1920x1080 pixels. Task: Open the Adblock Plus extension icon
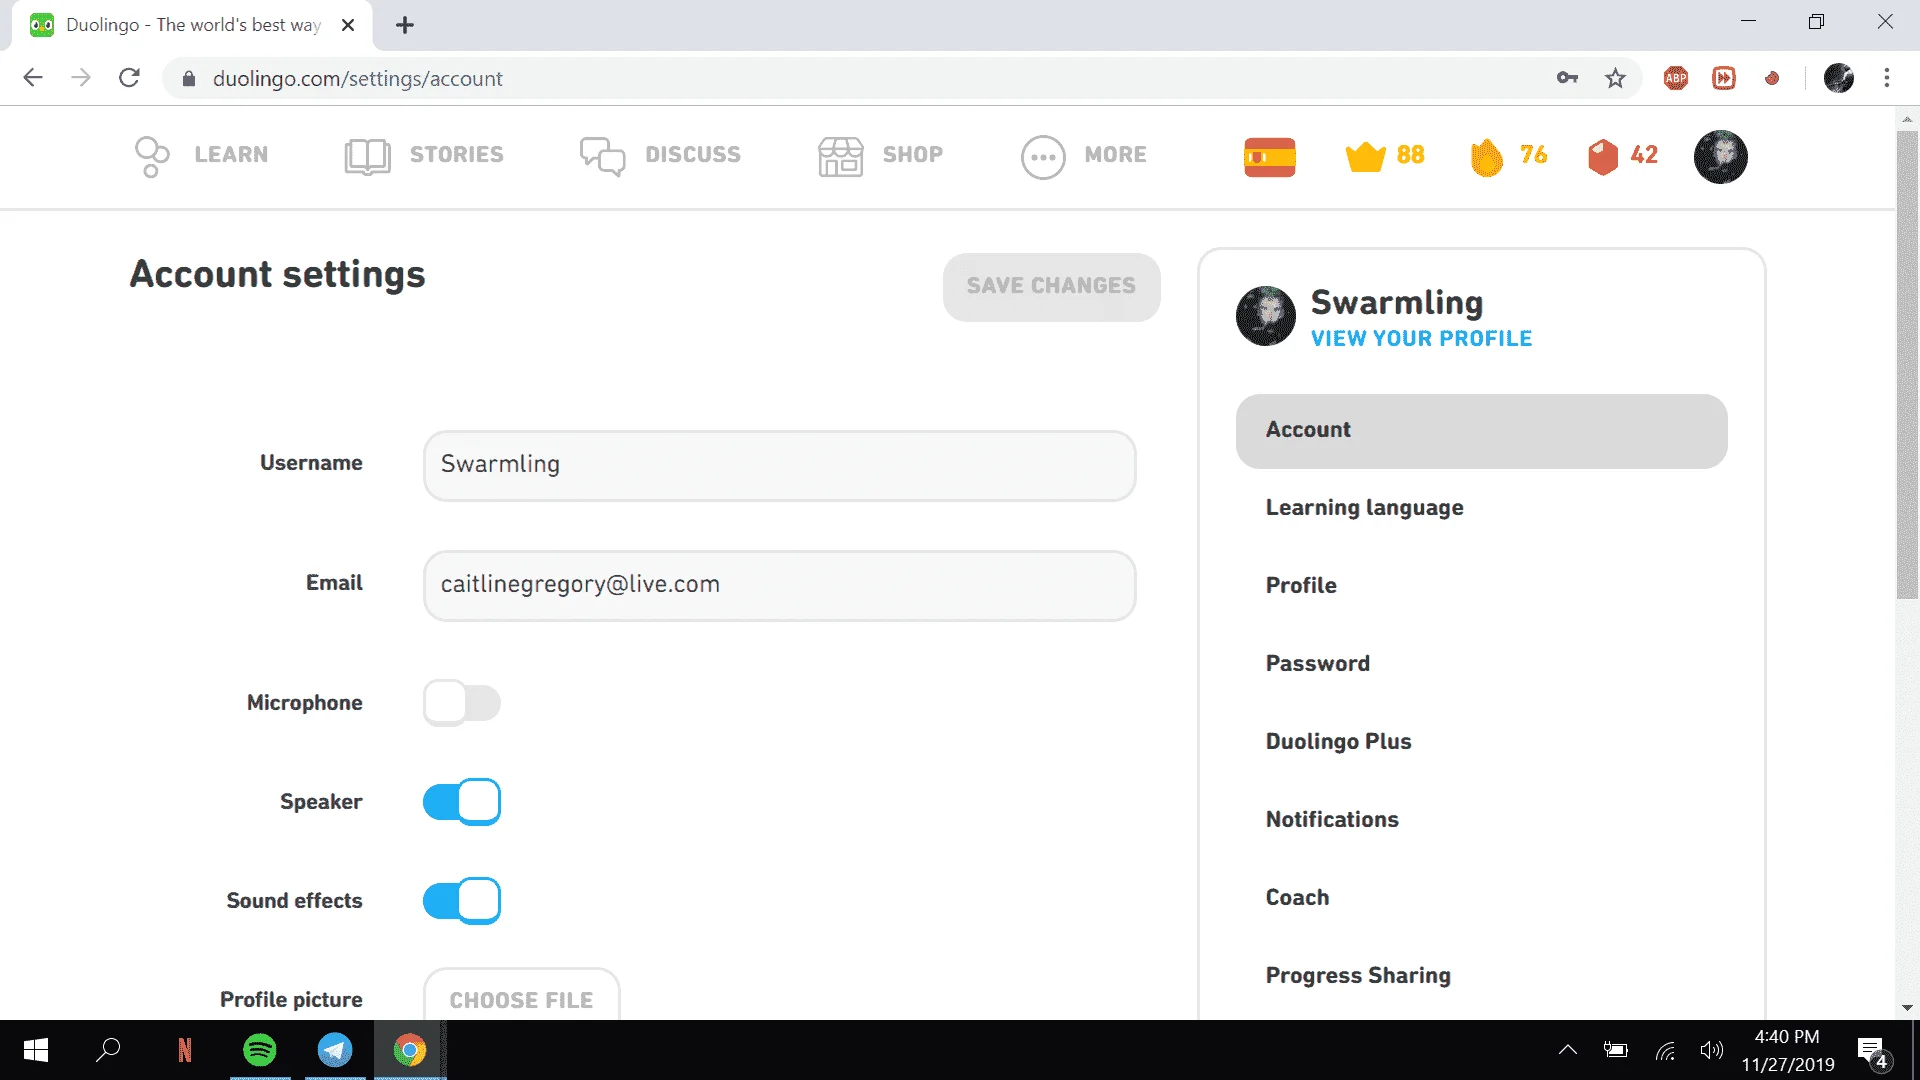(x=1676, y=78)
